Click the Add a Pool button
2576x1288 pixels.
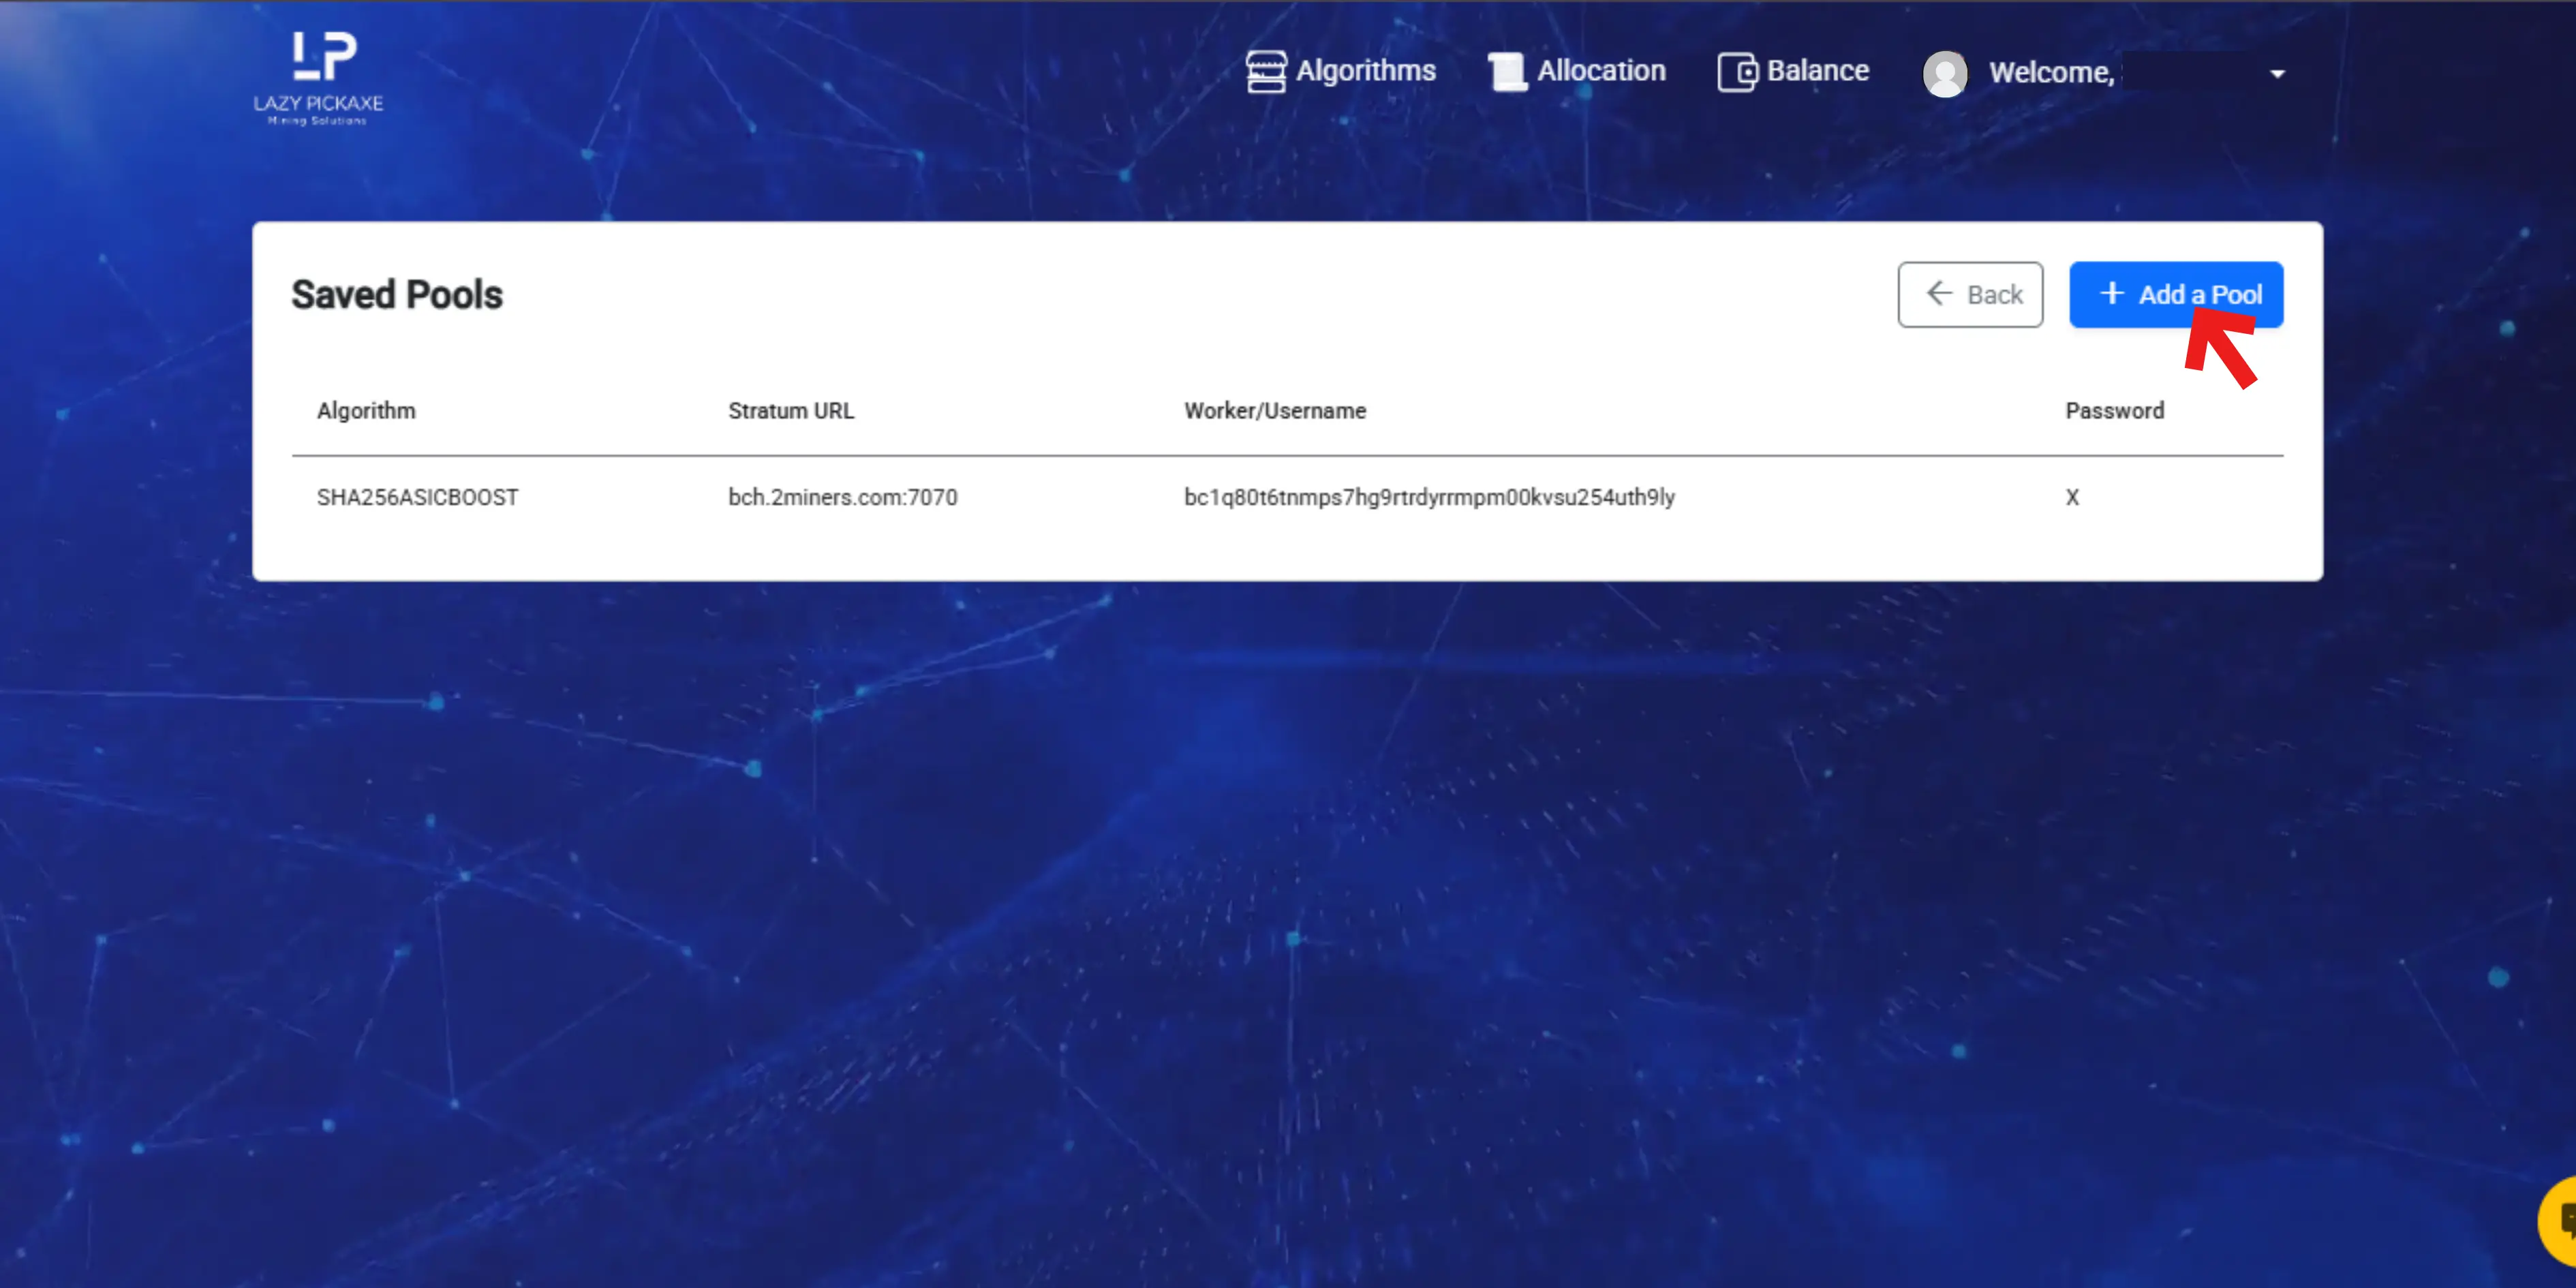(x=2176, y=293)
